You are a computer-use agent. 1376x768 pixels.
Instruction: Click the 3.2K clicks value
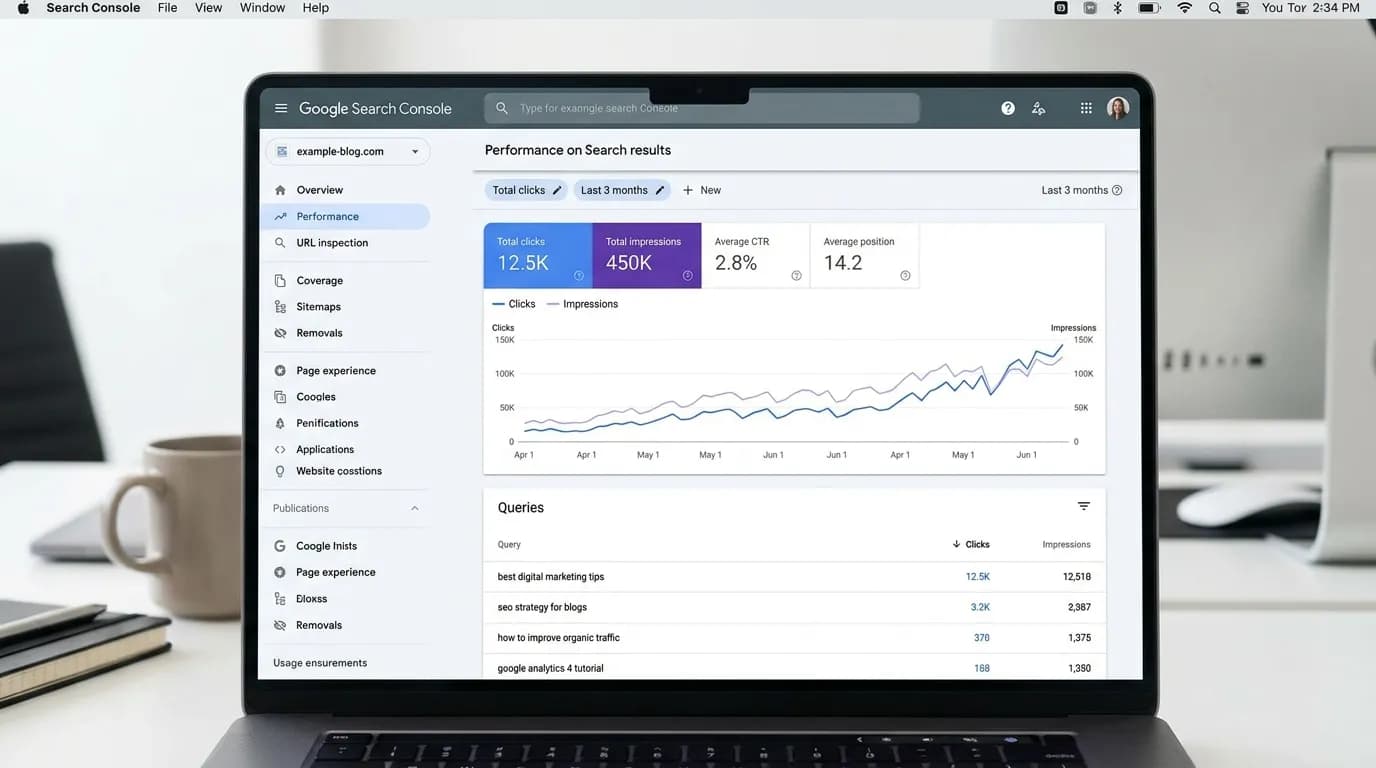[x=980, y=607]
